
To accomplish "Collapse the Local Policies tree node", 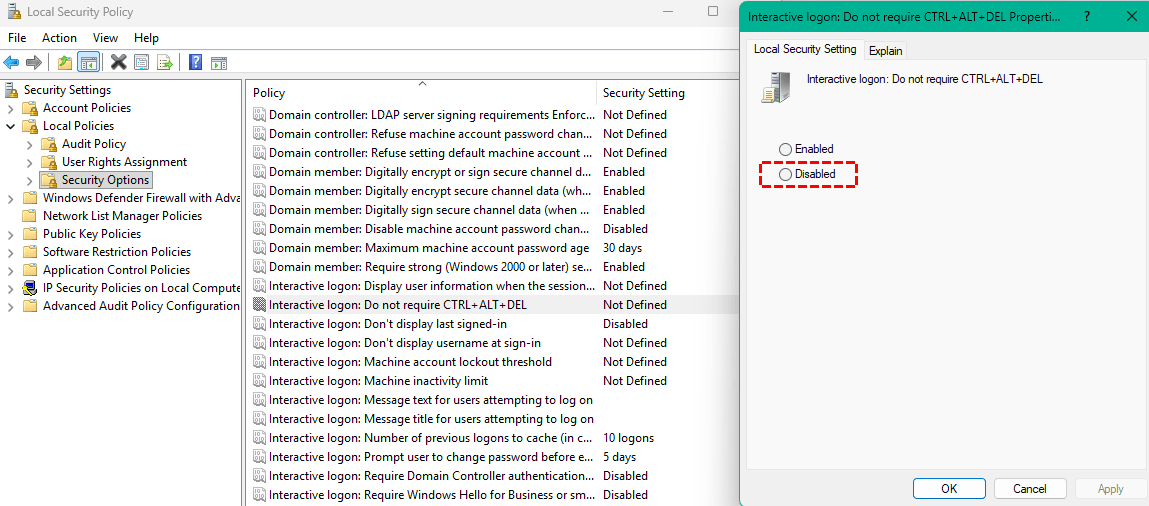I will click(x=11, y=126).
